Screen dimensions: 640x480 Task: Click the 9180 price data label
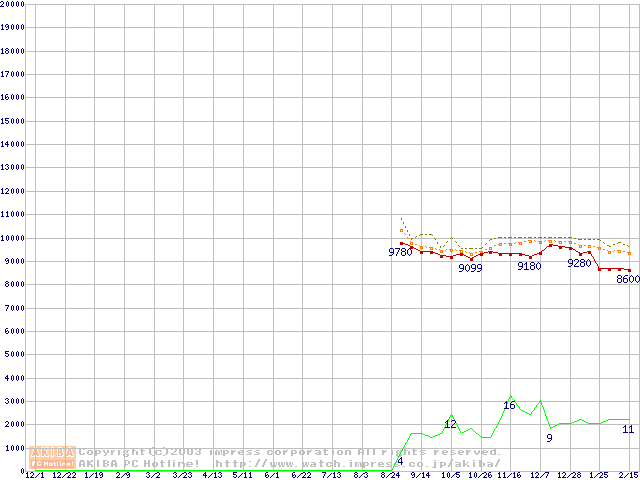tap(529, 266)
